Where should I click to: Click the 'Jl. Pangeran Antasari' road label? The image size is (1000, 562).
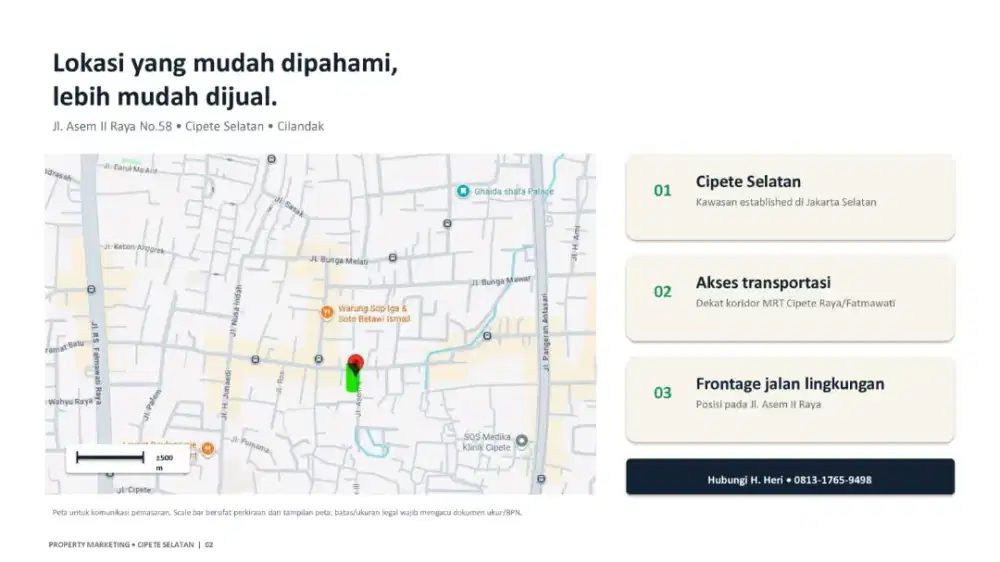coord(545,332)
